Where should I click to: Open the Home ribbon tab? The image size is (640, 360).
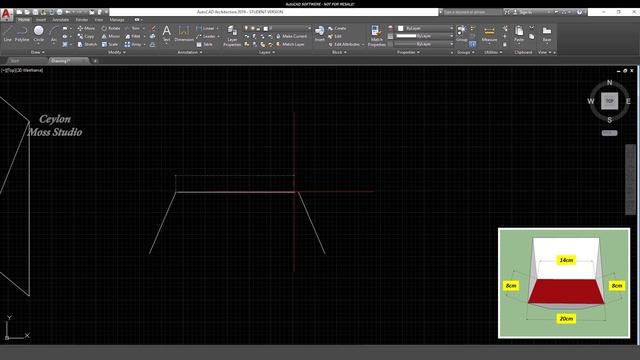click(x=23, y=20)
